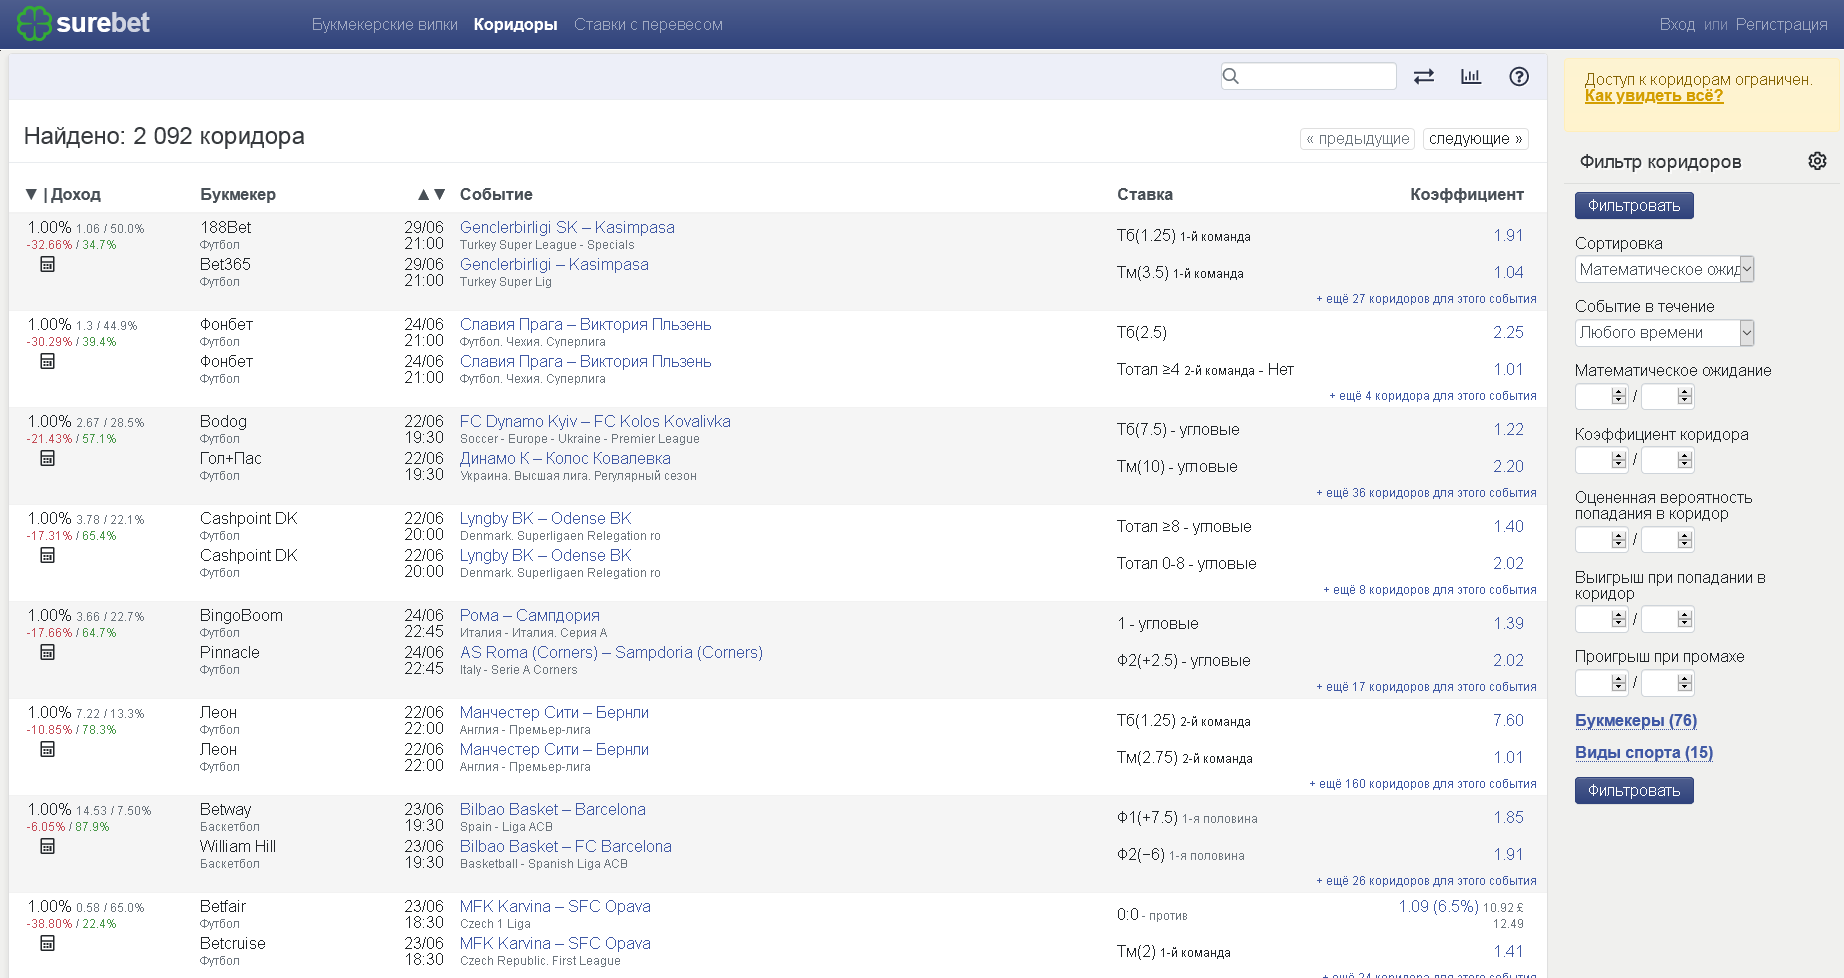
Task: Open the bar chart statistics icon
Action: point(1471,77)
